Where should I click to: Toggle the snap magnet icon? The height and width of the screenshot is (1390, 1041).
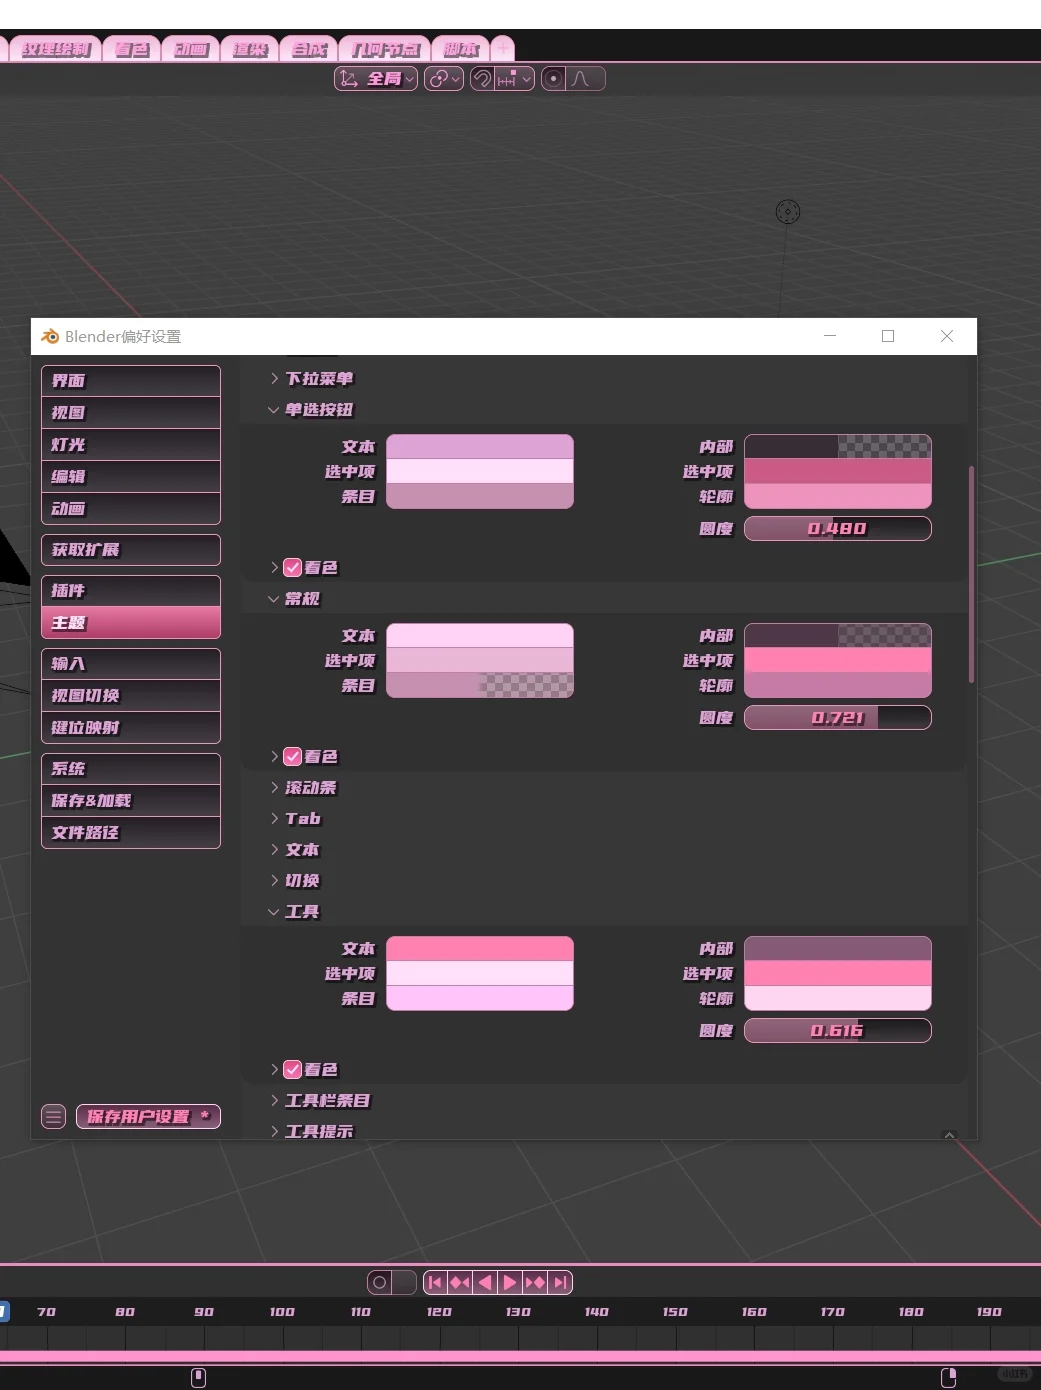click(x=482, y=78)
